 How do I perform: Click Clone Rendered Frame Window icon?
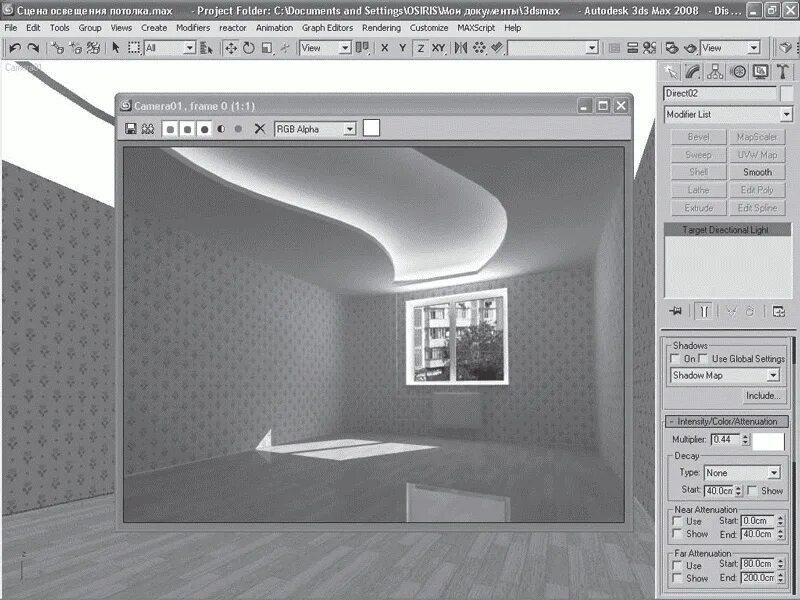[x=148, y=129]
